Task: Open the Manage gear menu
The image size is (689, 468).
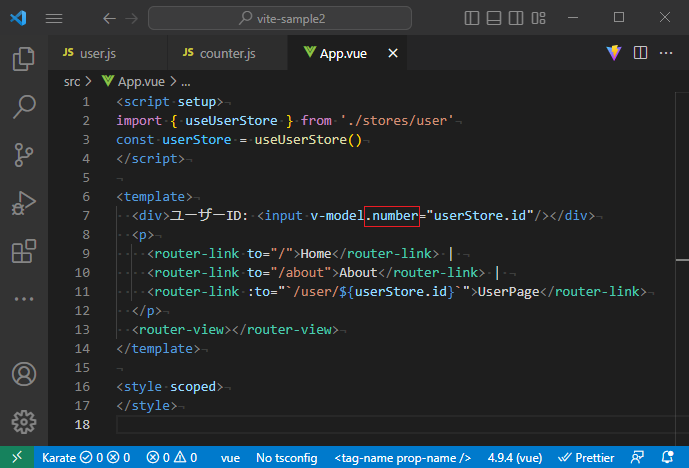Action: tap(24, 422)
